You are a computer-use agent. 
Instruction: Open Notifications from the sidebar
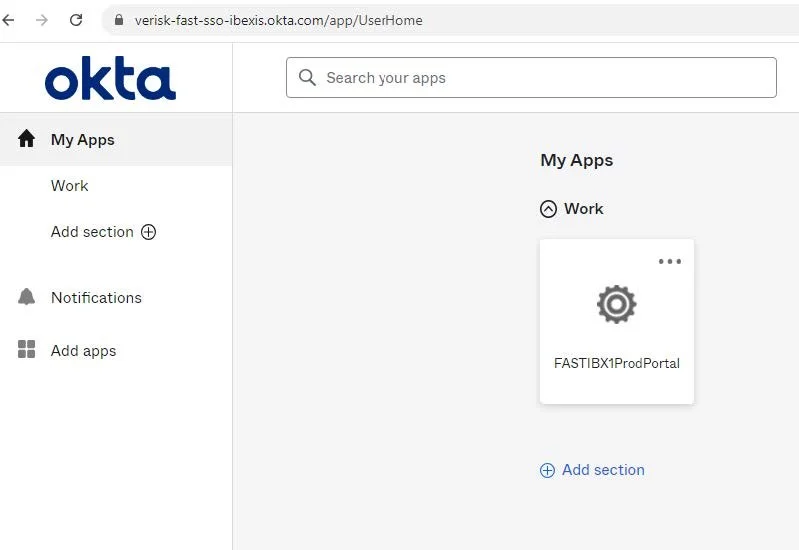coord(96,298)
